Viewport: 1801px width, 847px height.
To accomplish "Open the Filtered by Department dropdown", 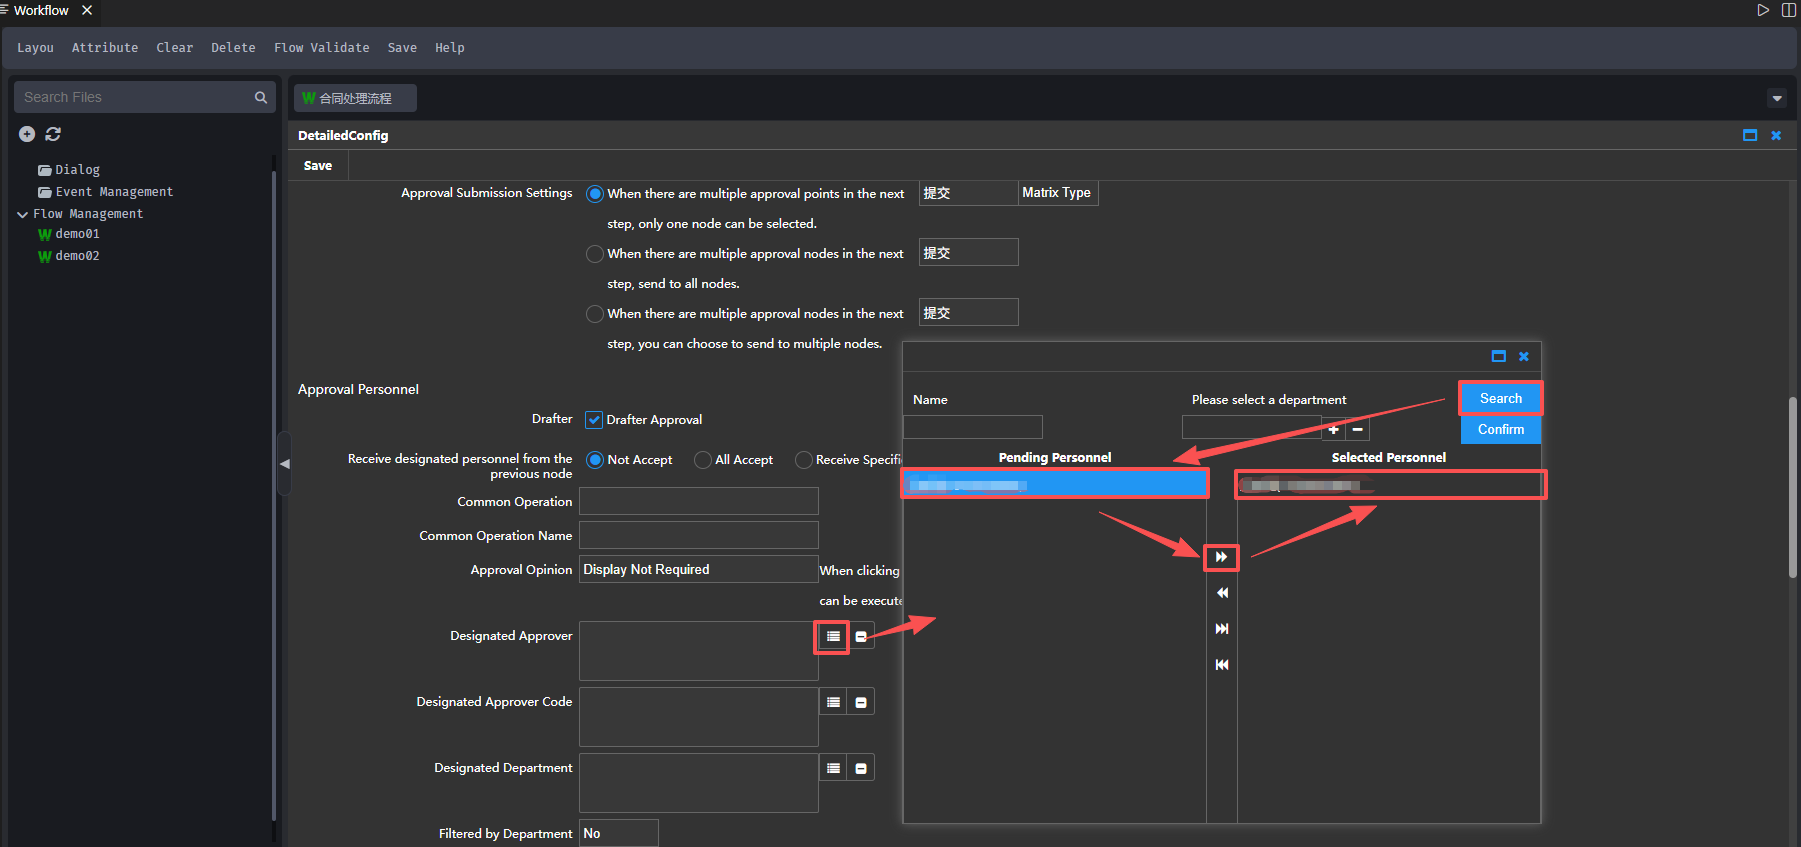I will (618, 833).
